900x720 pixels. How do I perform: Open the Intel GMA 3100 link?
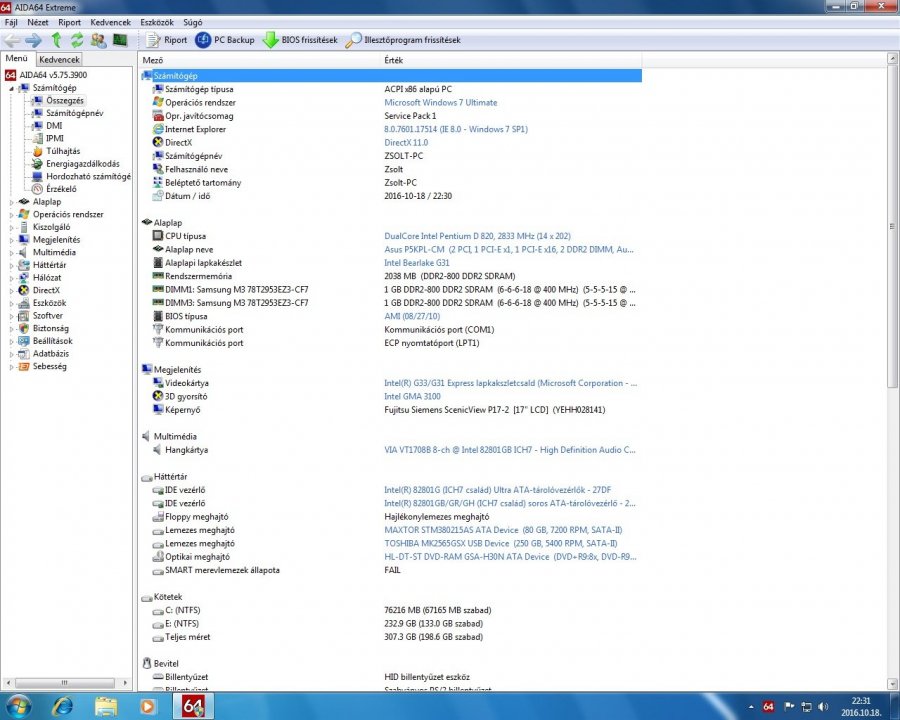tap(412, 396)
